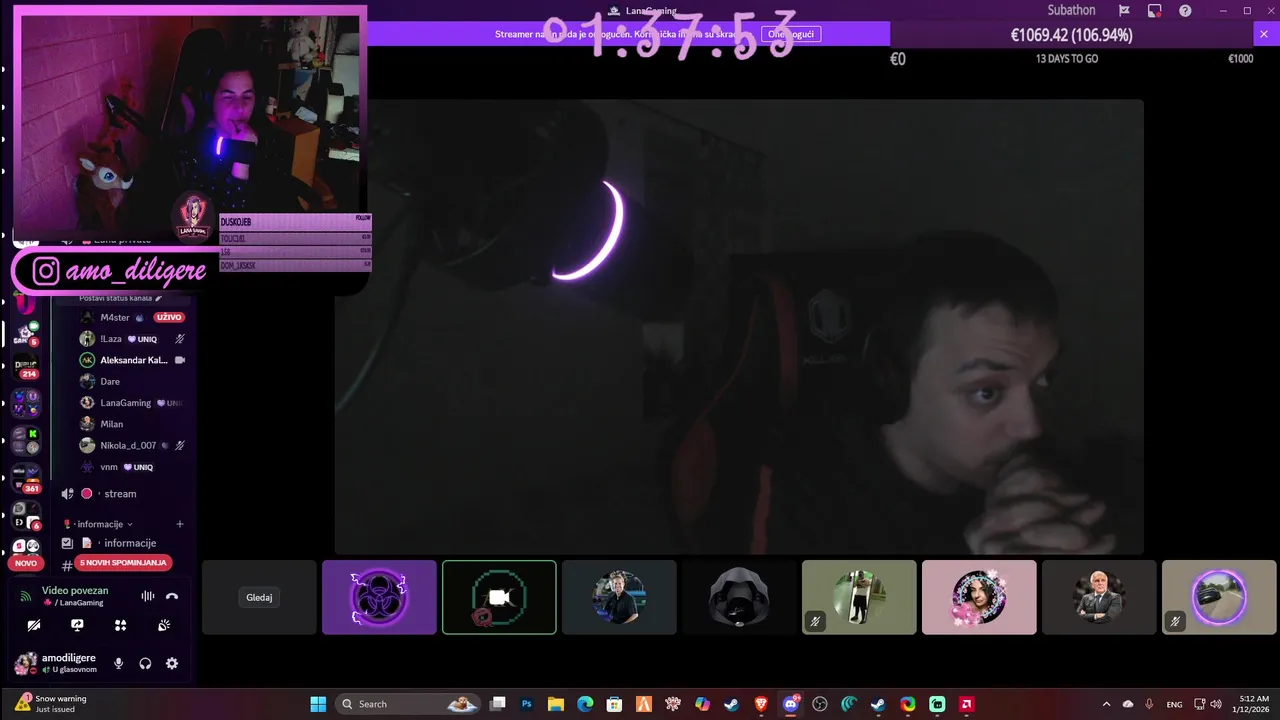Dismiss the purple banner with X
Image resolution: width=1280 pixels, height=720 pixels.
1263,34
